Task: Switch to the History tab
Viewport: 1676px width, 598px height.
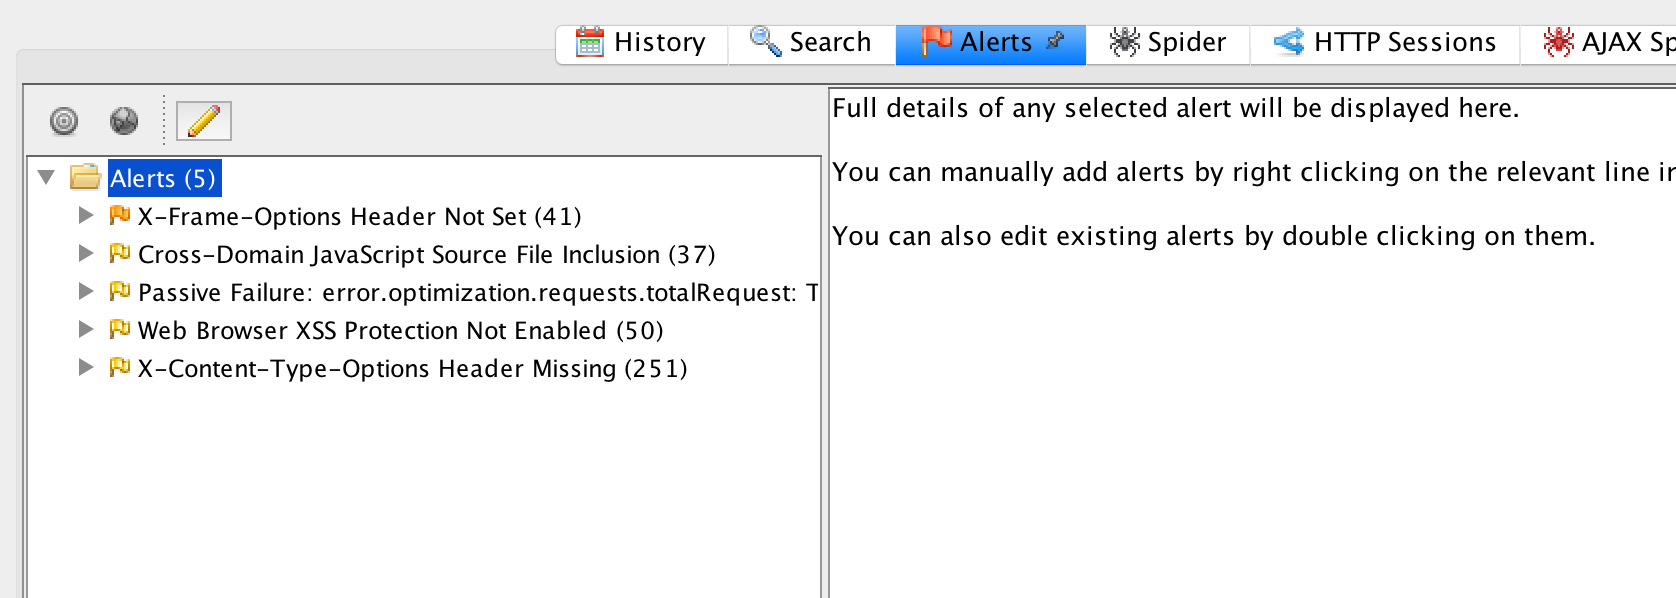Action: pyautogui.click(x=642, y=42)
